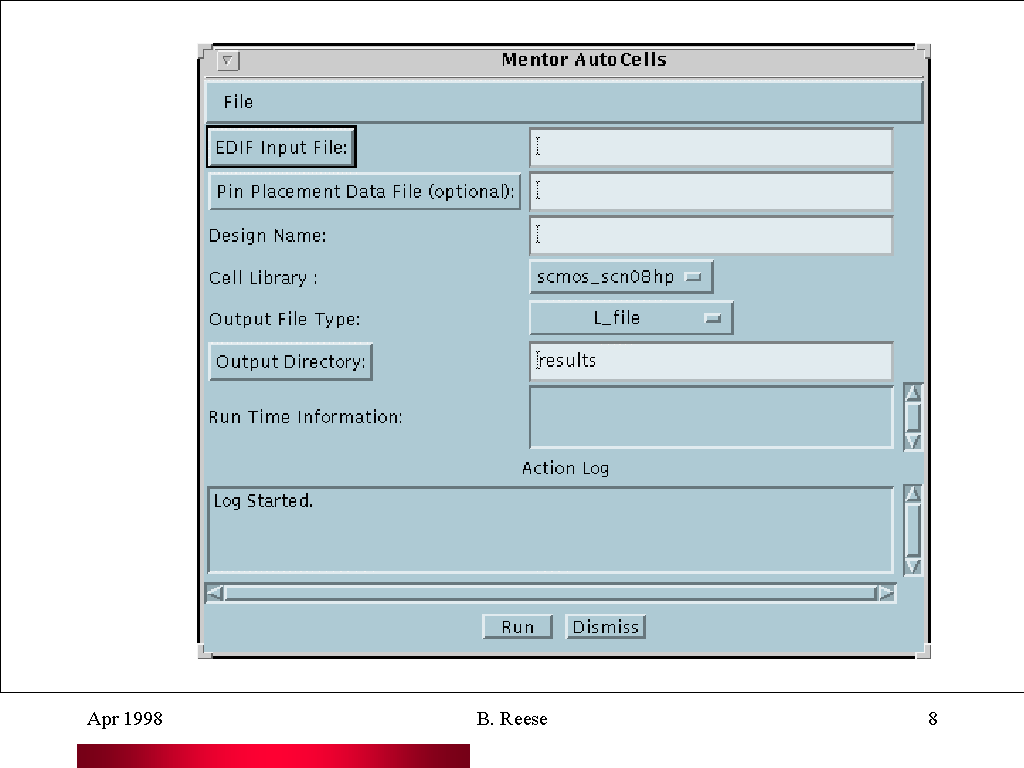Open the window menu button in title bar

(x=228, y=61)
